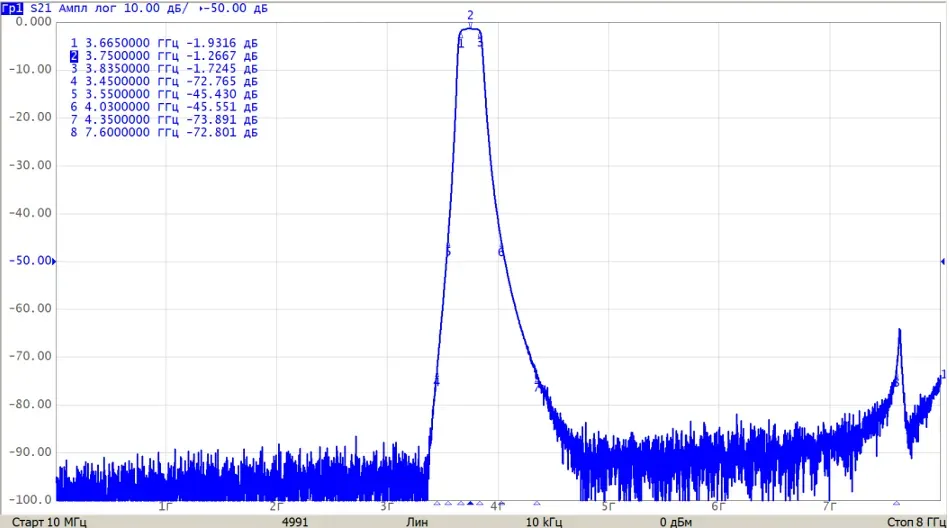Click the Старт 10 МГц start frequency field

[x=49, y=522]
